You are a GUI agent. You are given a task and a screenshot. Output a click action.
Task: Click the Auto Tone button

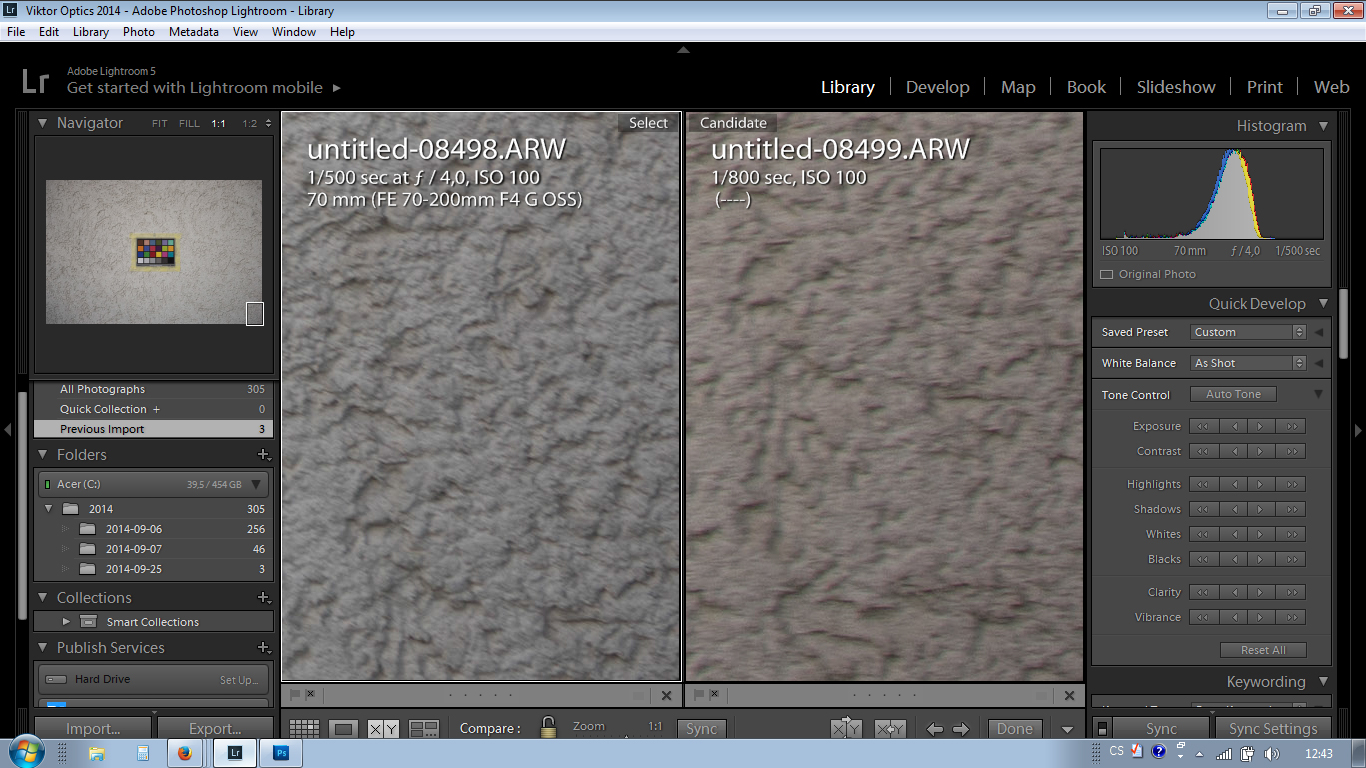(x=1232, y=394)
